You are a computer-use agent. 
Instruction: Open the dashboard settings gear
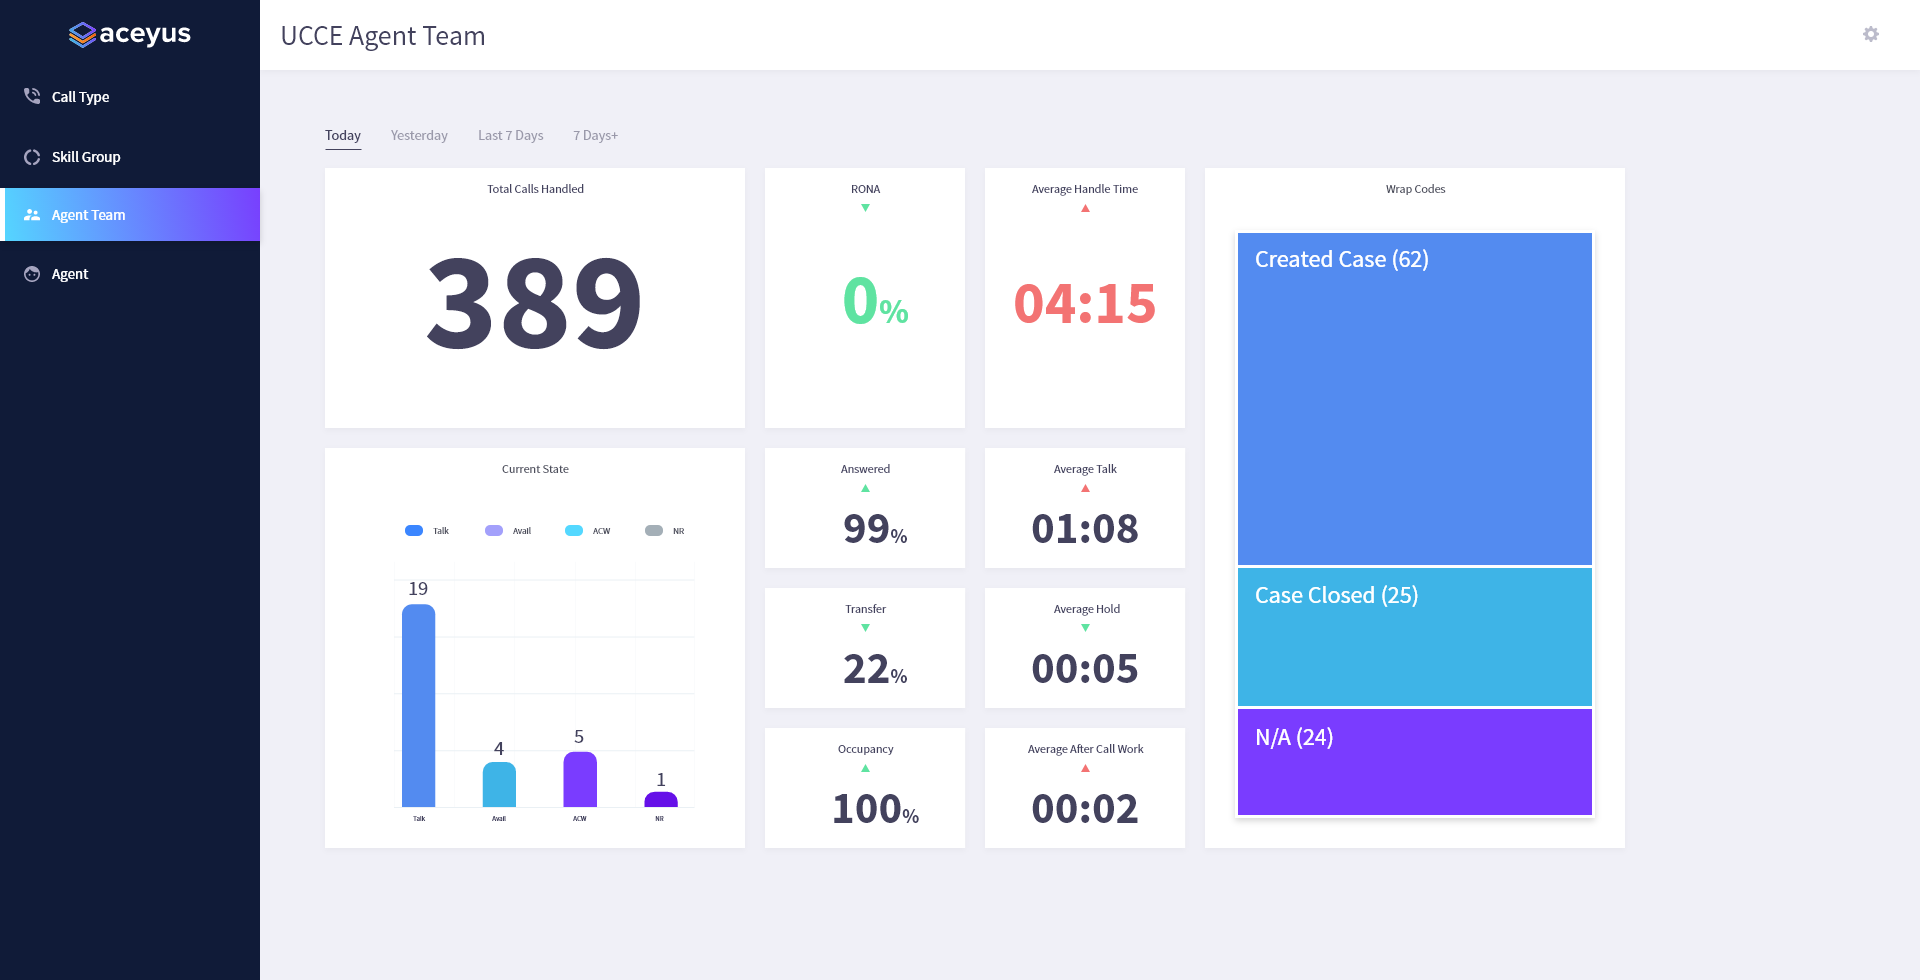1870,34
